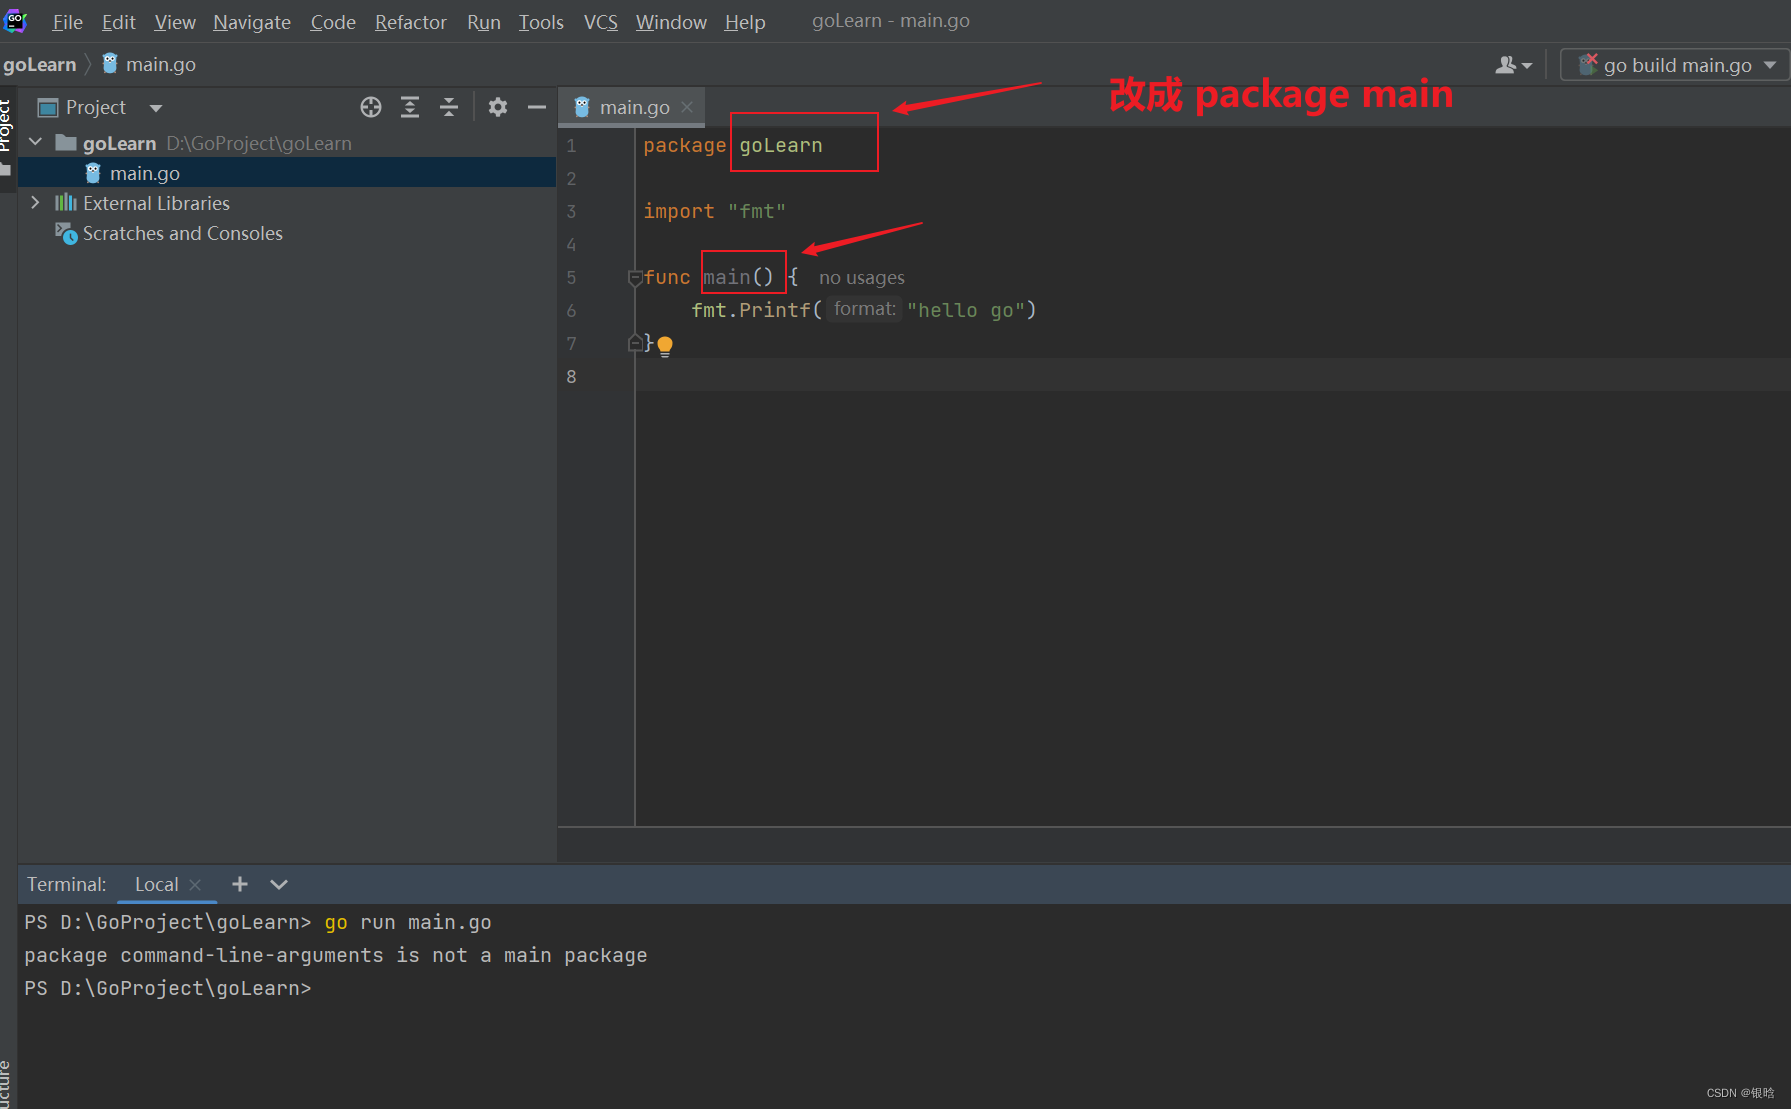Open the terminal tabs dropdown chevron
Image resolution: width=1791 pixels, height=1109 pixels.
click(278, 884)
